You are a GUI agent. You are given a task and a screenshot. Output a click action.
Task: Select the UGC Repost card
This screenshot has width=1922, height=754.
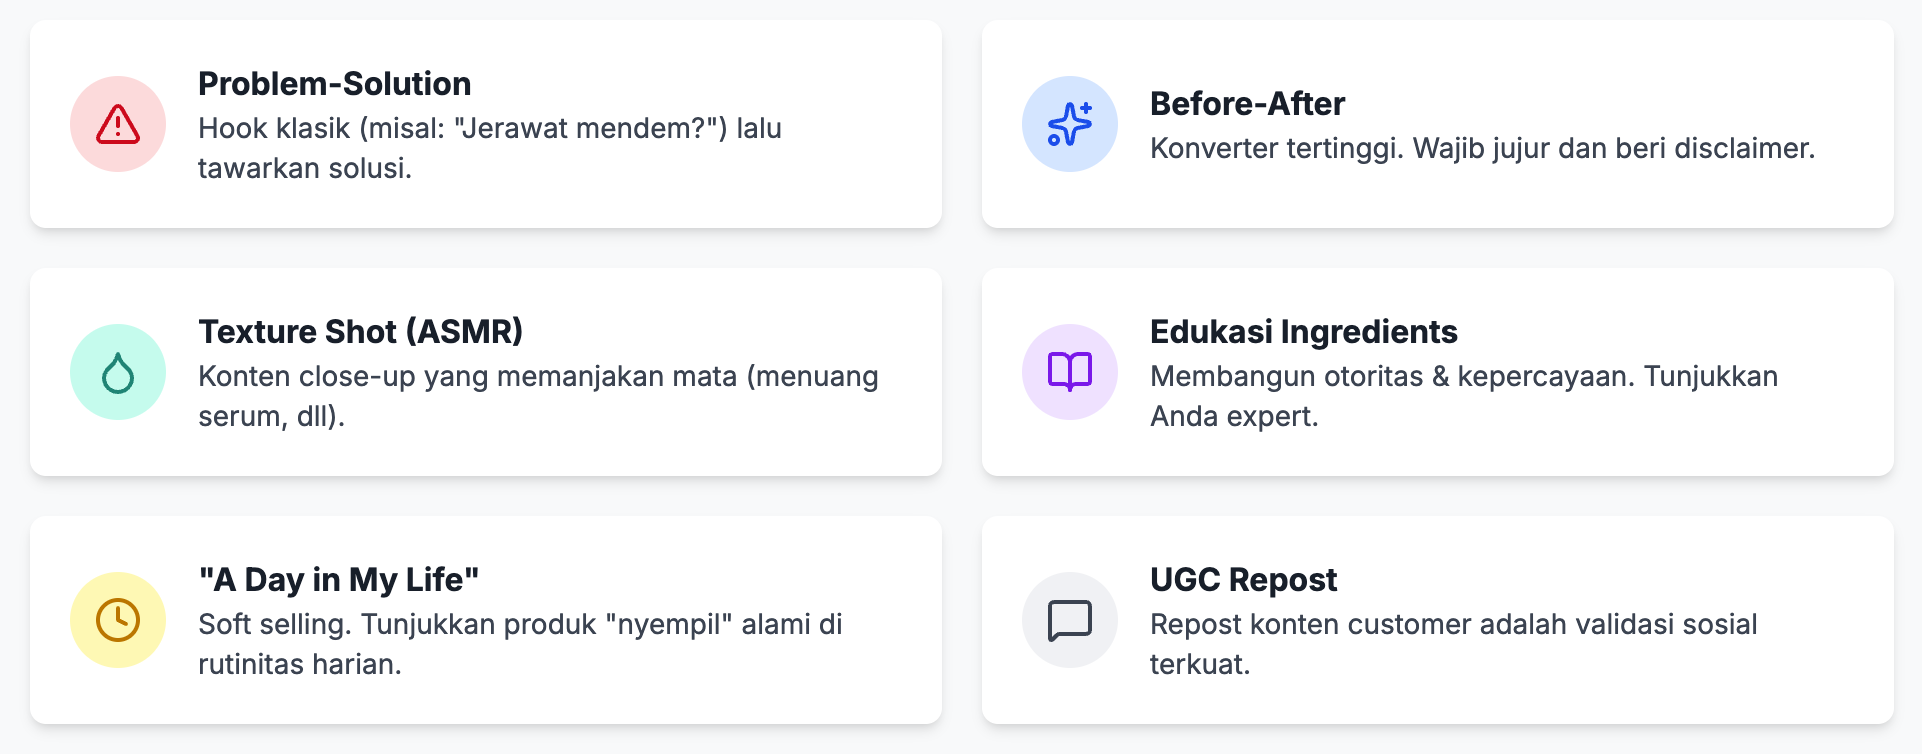pyautogui.click(x=1436, y=620)
